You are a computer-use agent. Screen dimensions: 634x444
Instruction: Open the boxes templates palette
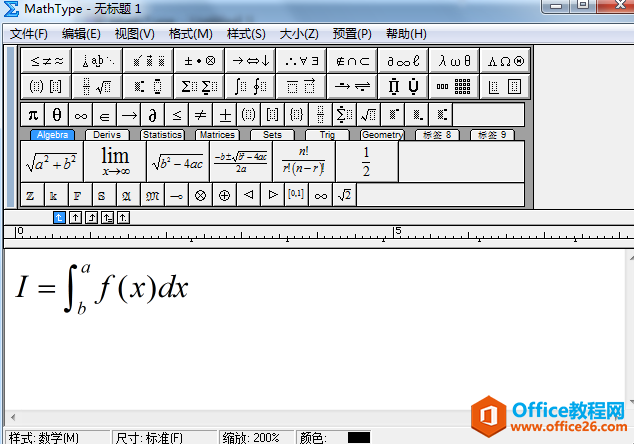pyautogui.click(x=505, y=86)
